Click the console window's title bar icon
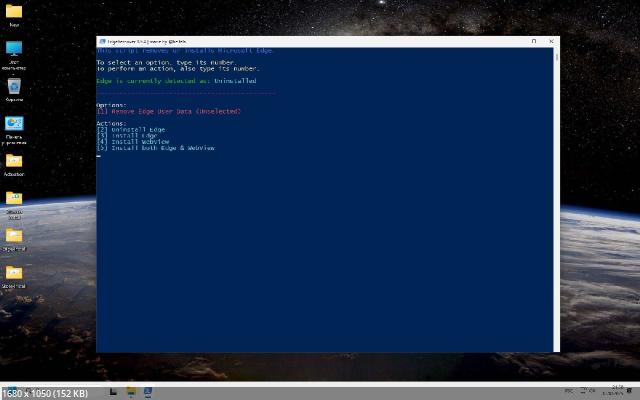640x400 pixels. click(x=102, y=41)
